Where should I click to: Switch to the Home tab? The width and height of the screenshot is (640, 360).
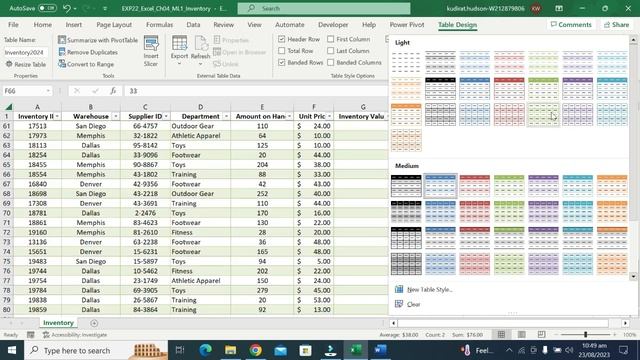[42, 24]
